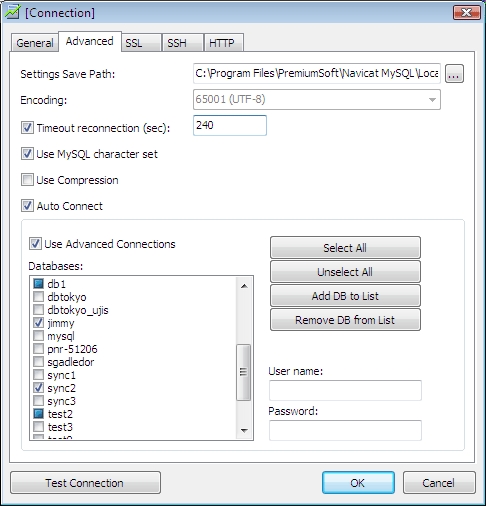Enable Use Compression option
486x506 pixels.
(27, 180)
